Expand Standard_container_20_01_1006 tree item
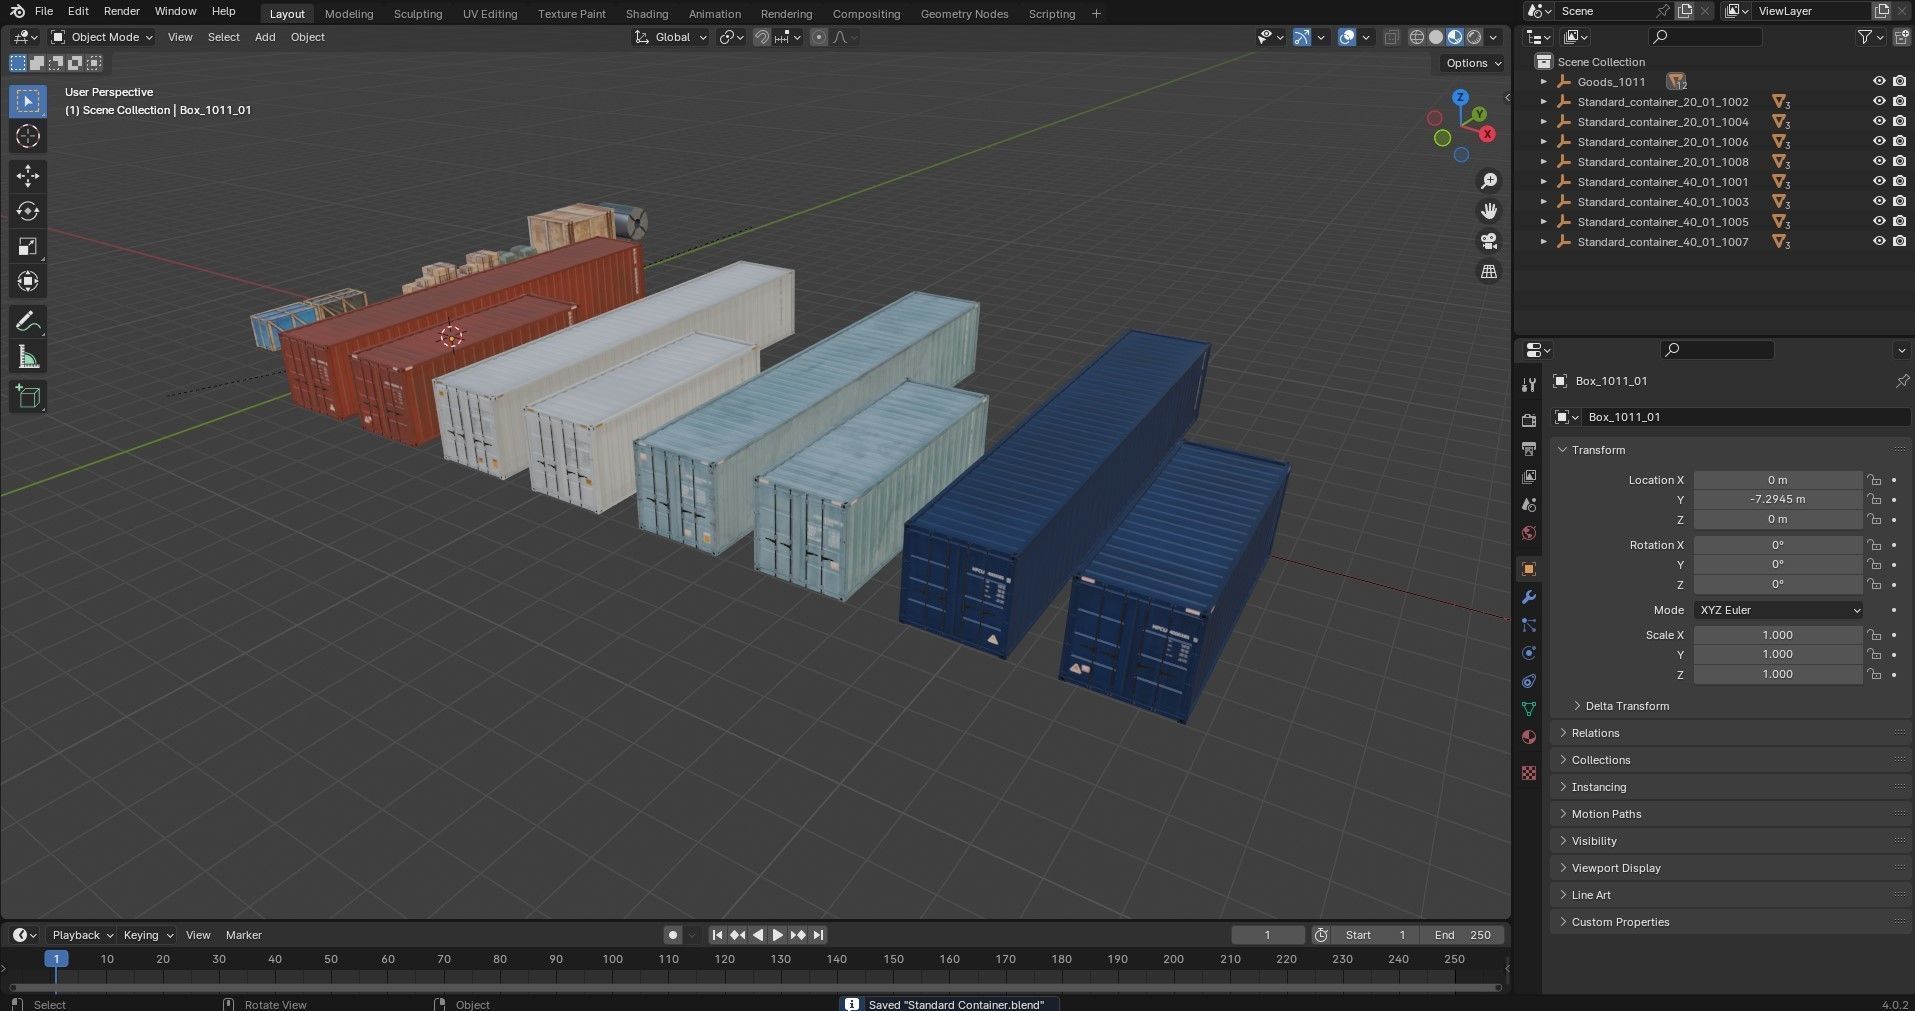 click(x=1543, y=142)
